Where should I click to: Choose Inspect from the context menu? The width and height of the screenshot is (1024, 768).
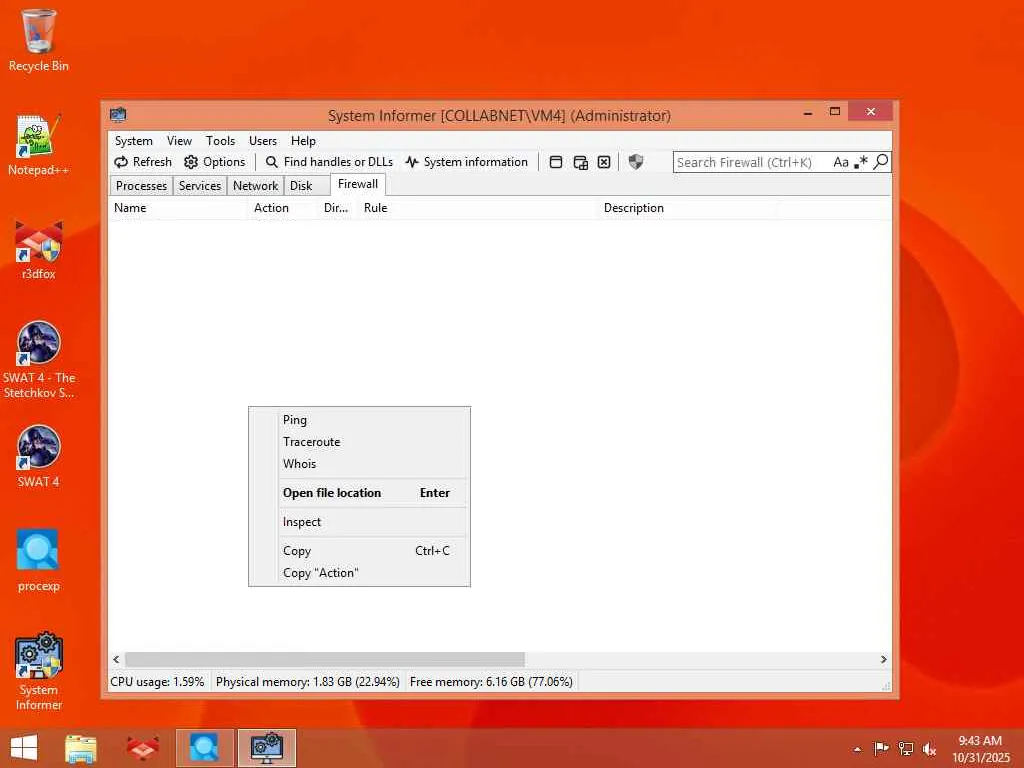point(359,522)
